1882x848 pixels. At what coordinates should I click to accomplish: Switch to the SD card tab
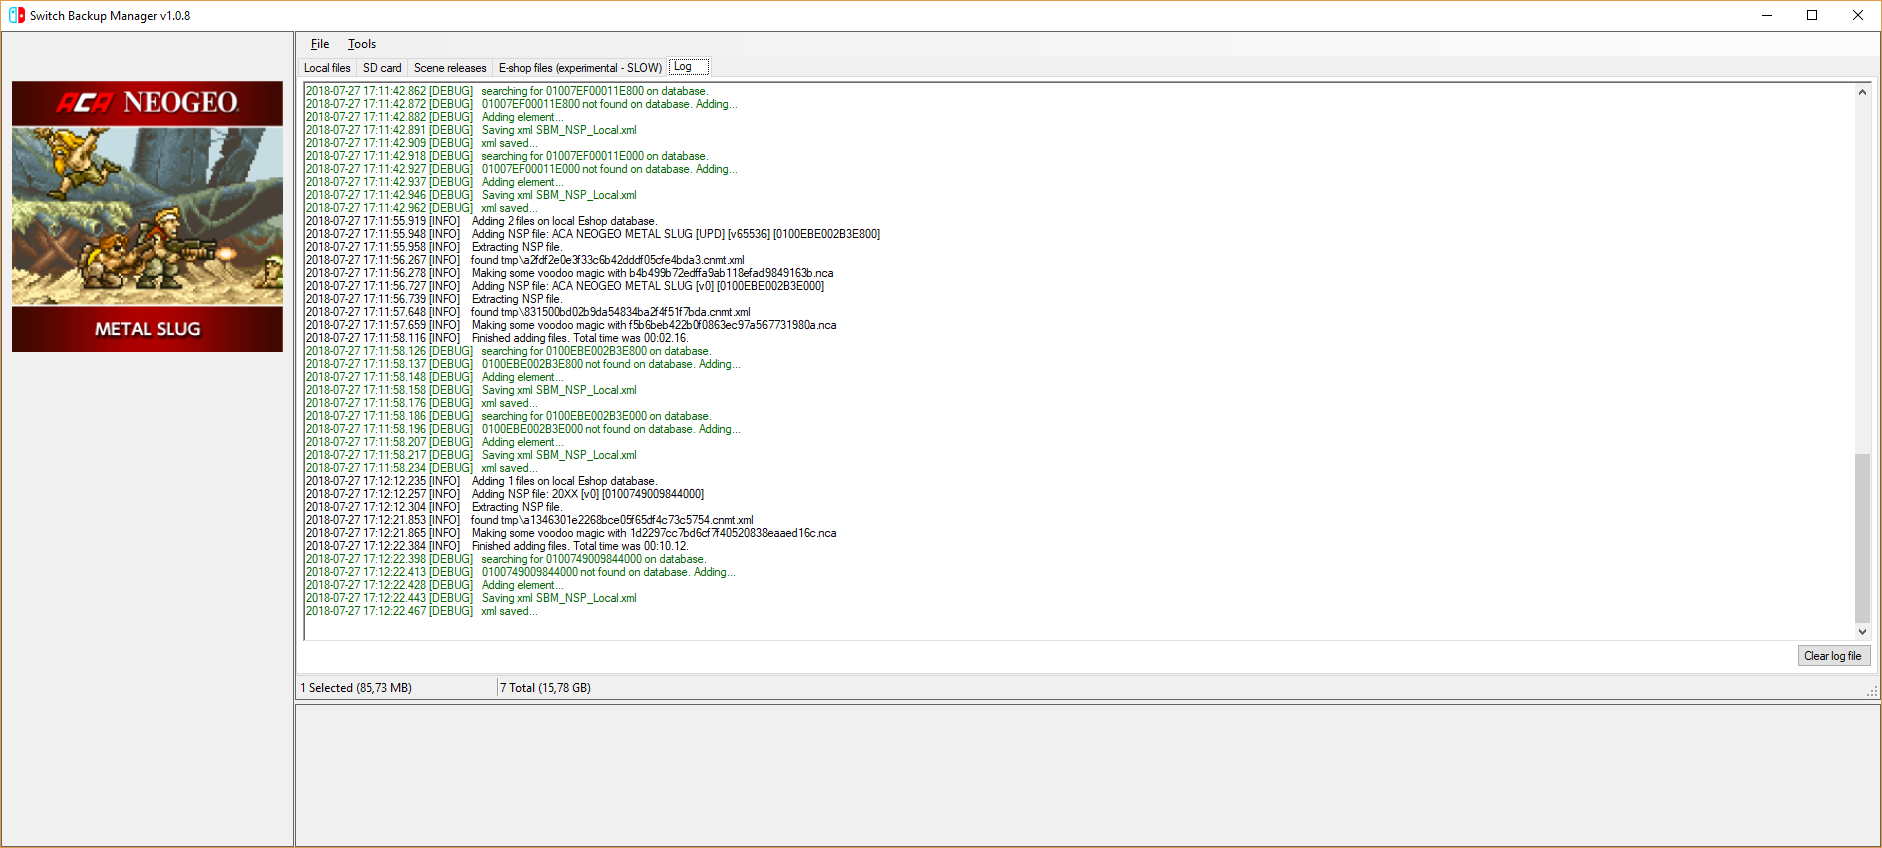382,68
